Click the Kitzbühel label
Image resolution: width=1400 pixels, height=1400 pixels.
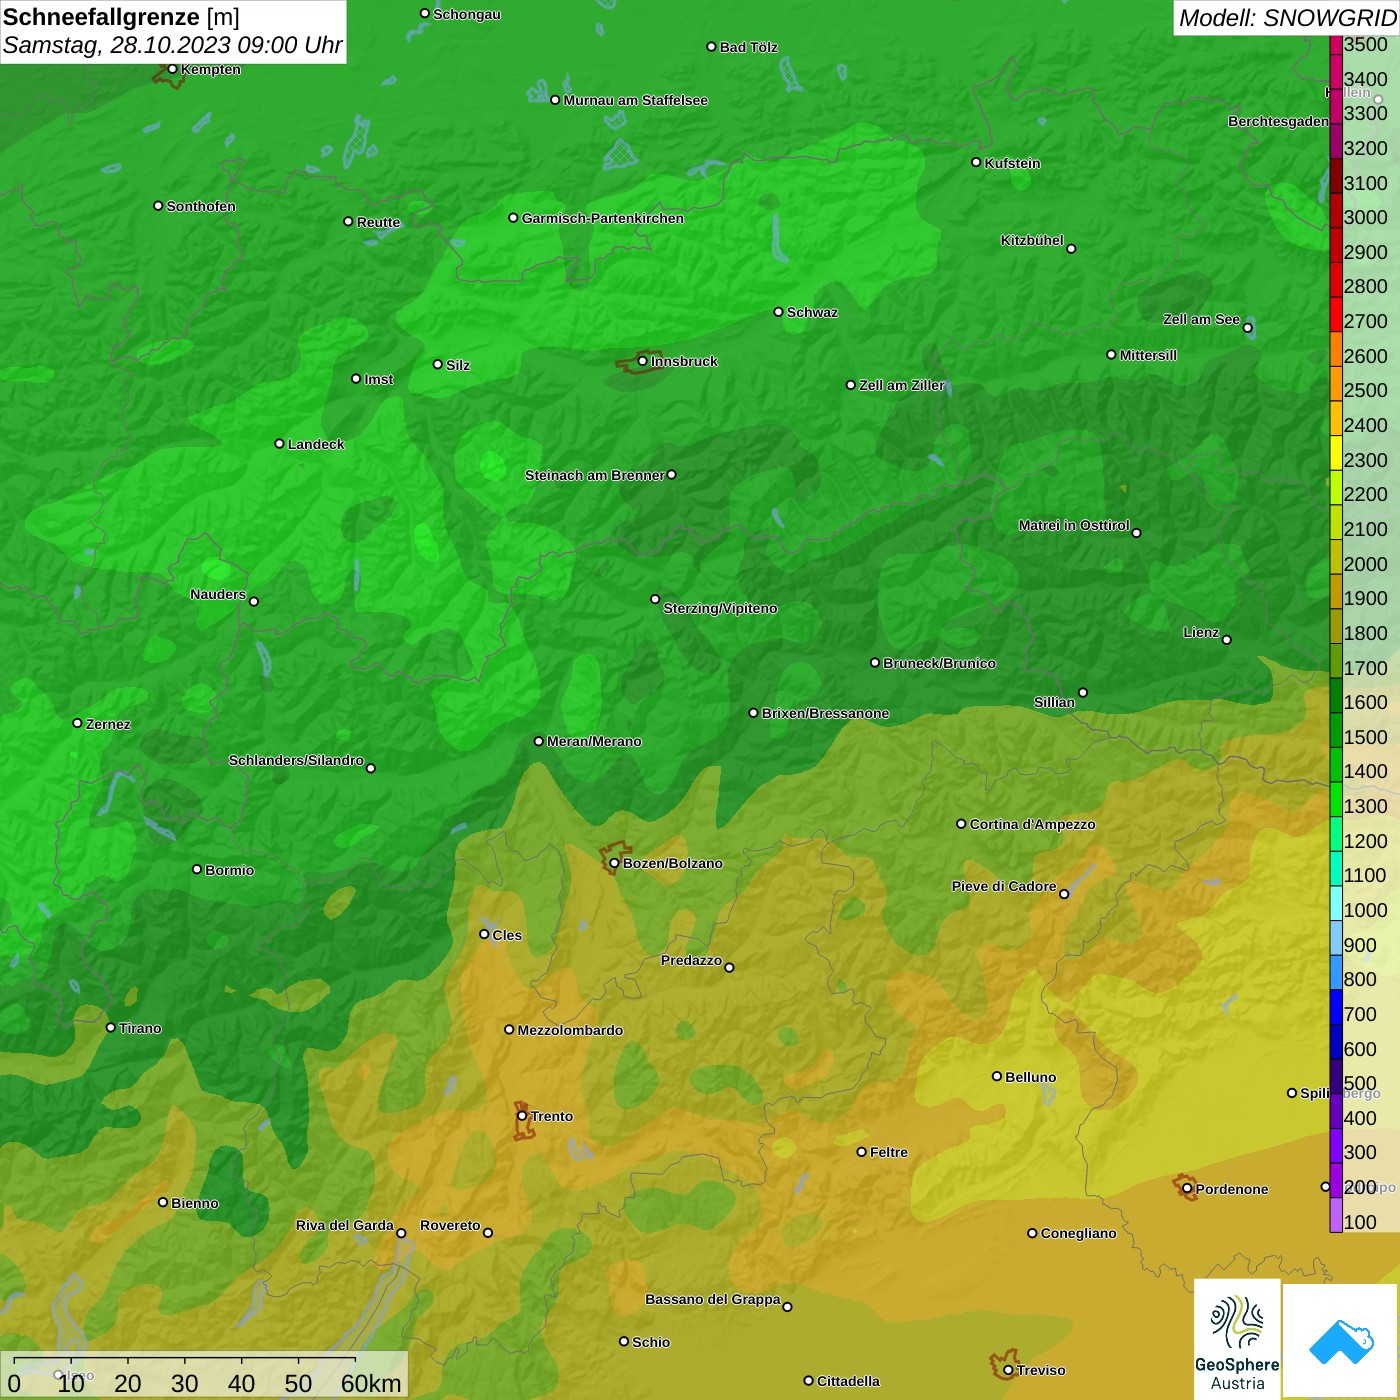click(1032, 240)
